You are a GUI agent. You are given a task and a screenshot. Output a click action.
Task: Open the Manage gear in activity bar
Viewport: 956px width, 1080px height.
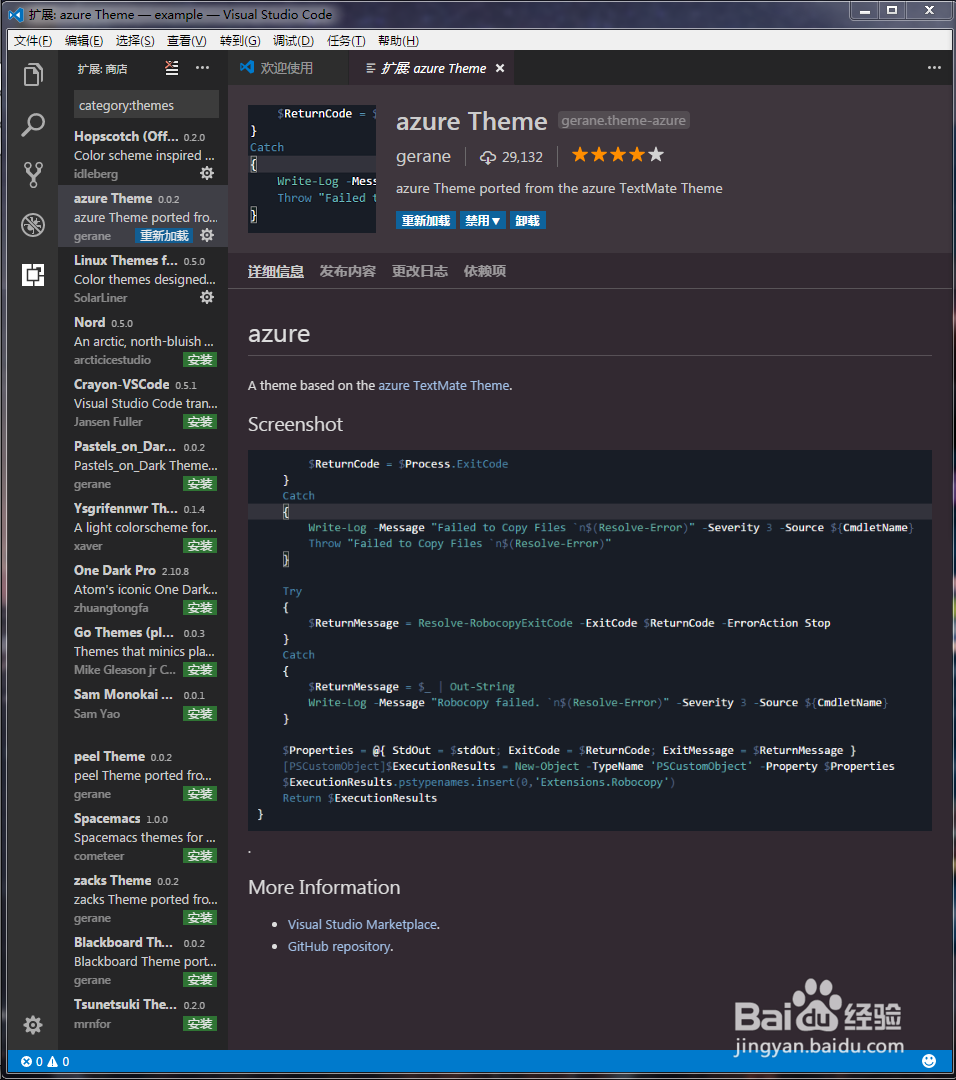point(32,1025)
